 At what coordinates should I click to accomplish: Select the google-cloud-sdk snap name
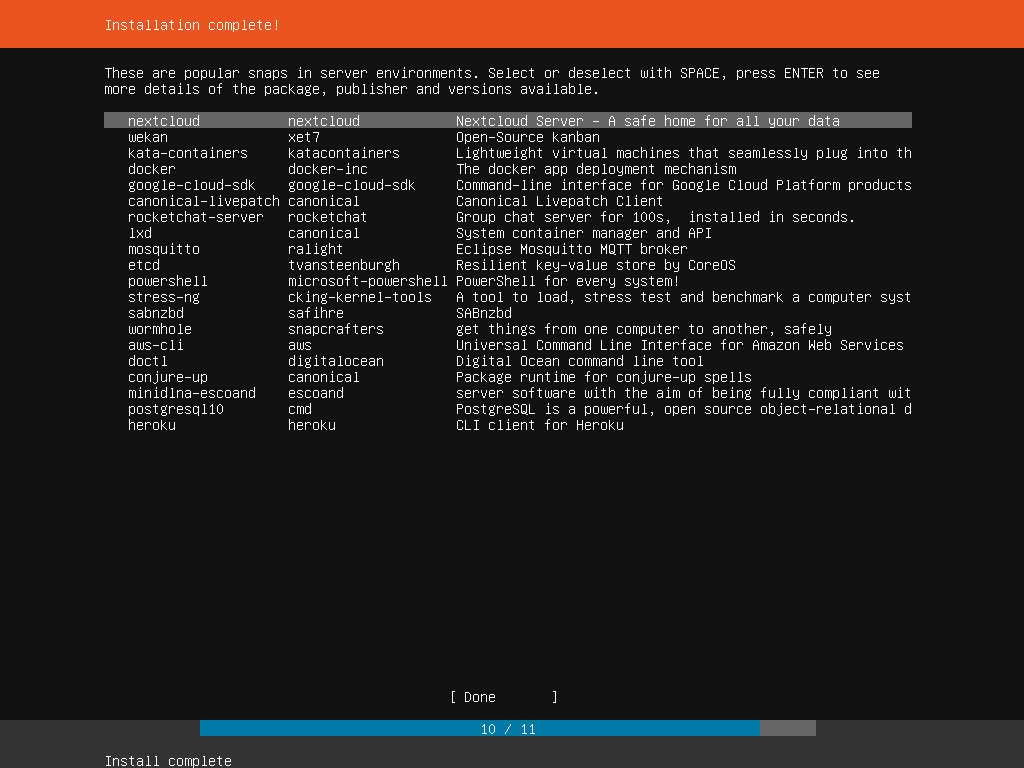(x=191, y=185)
